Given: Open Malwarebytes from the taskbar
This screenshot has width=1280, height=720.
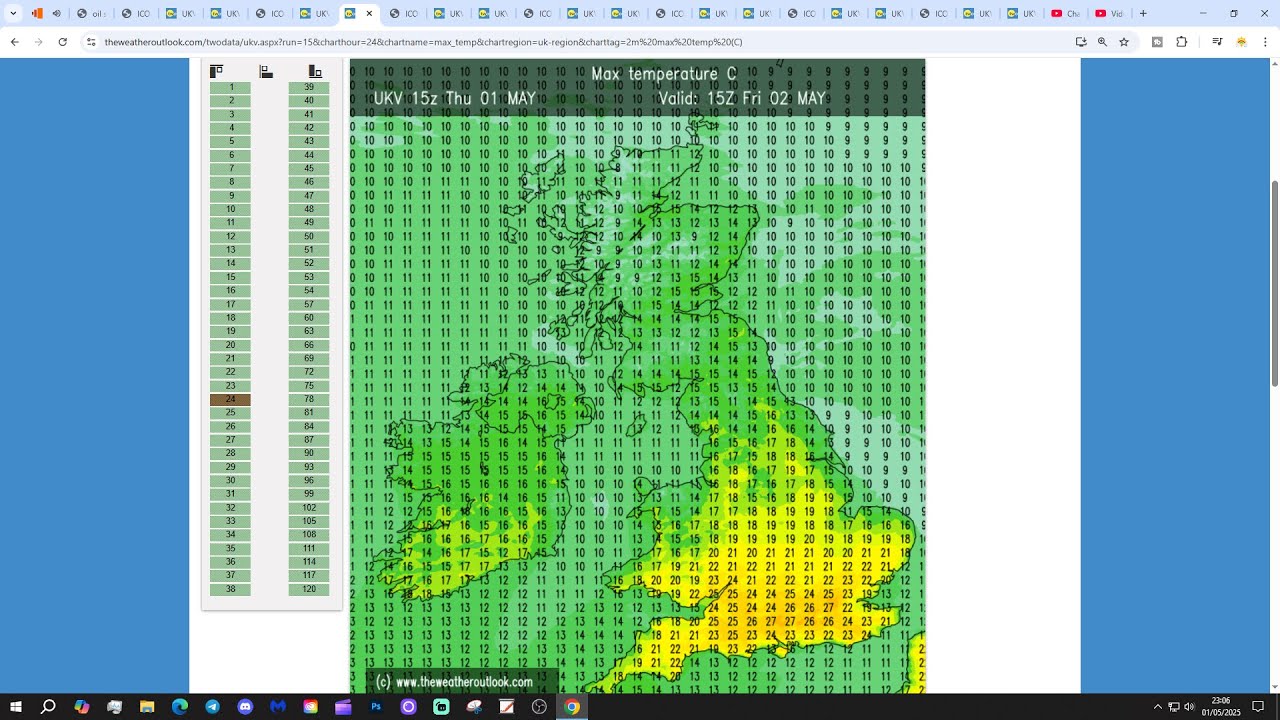Looking at the screenshot, I should point(278,707).
